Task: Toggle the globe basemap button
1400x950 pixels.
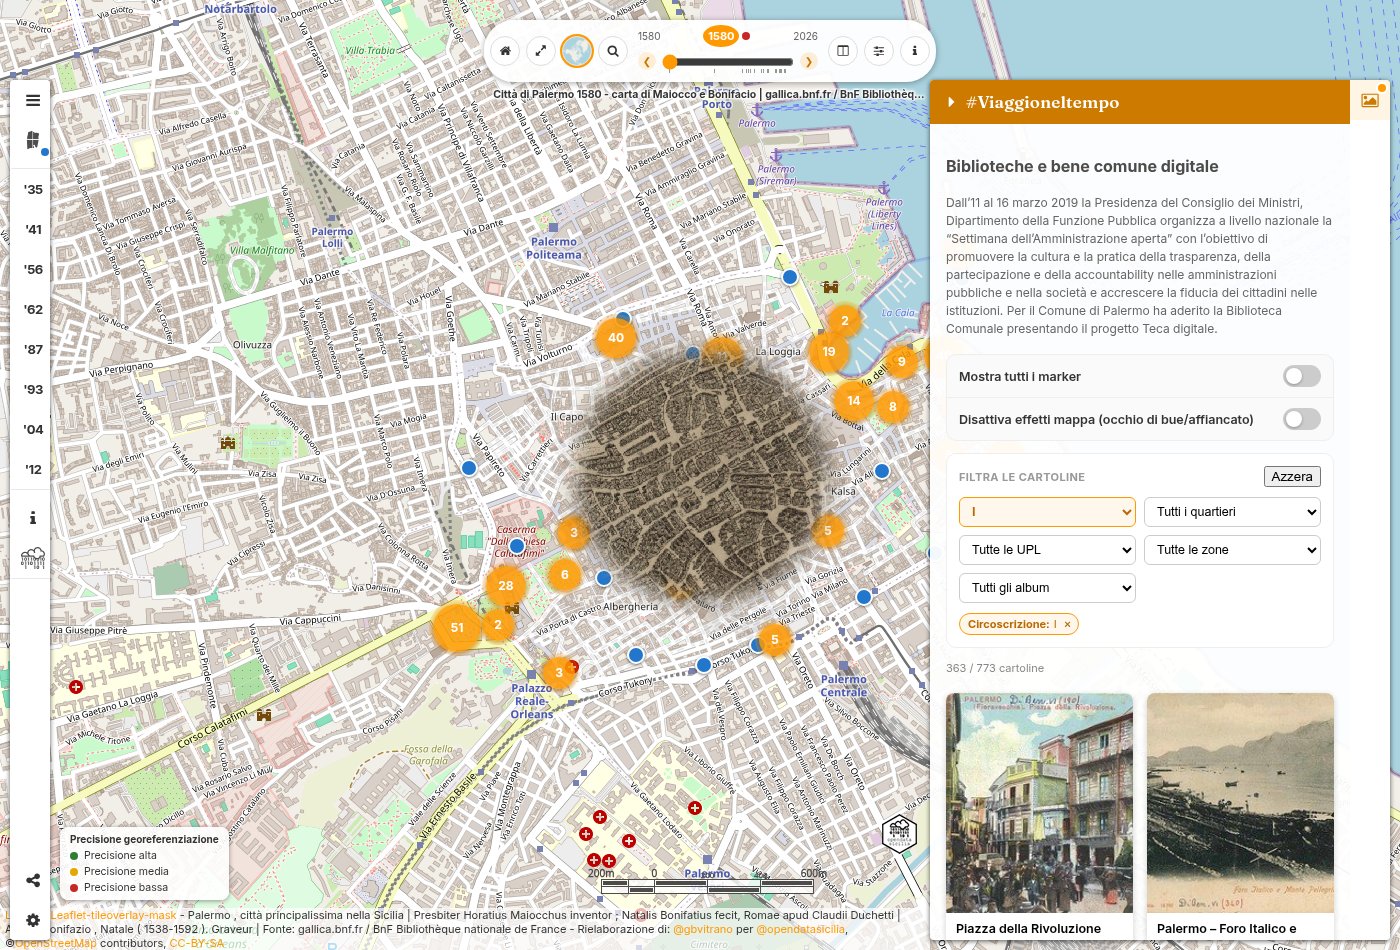Action: click(x=577, y=51)
